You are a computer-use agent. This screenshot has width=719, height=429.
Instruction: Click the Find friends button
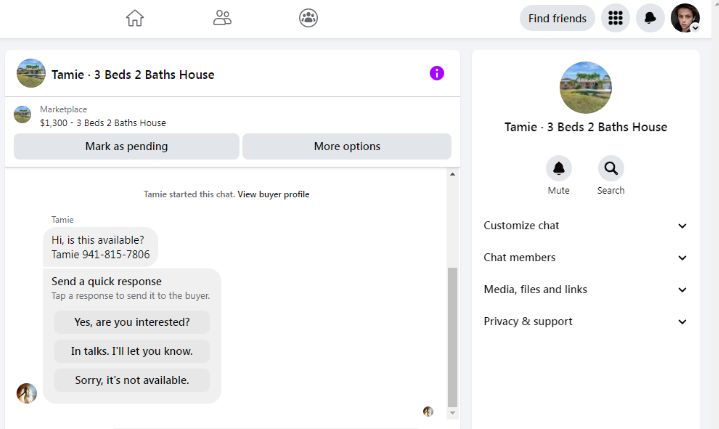(557, 18)
